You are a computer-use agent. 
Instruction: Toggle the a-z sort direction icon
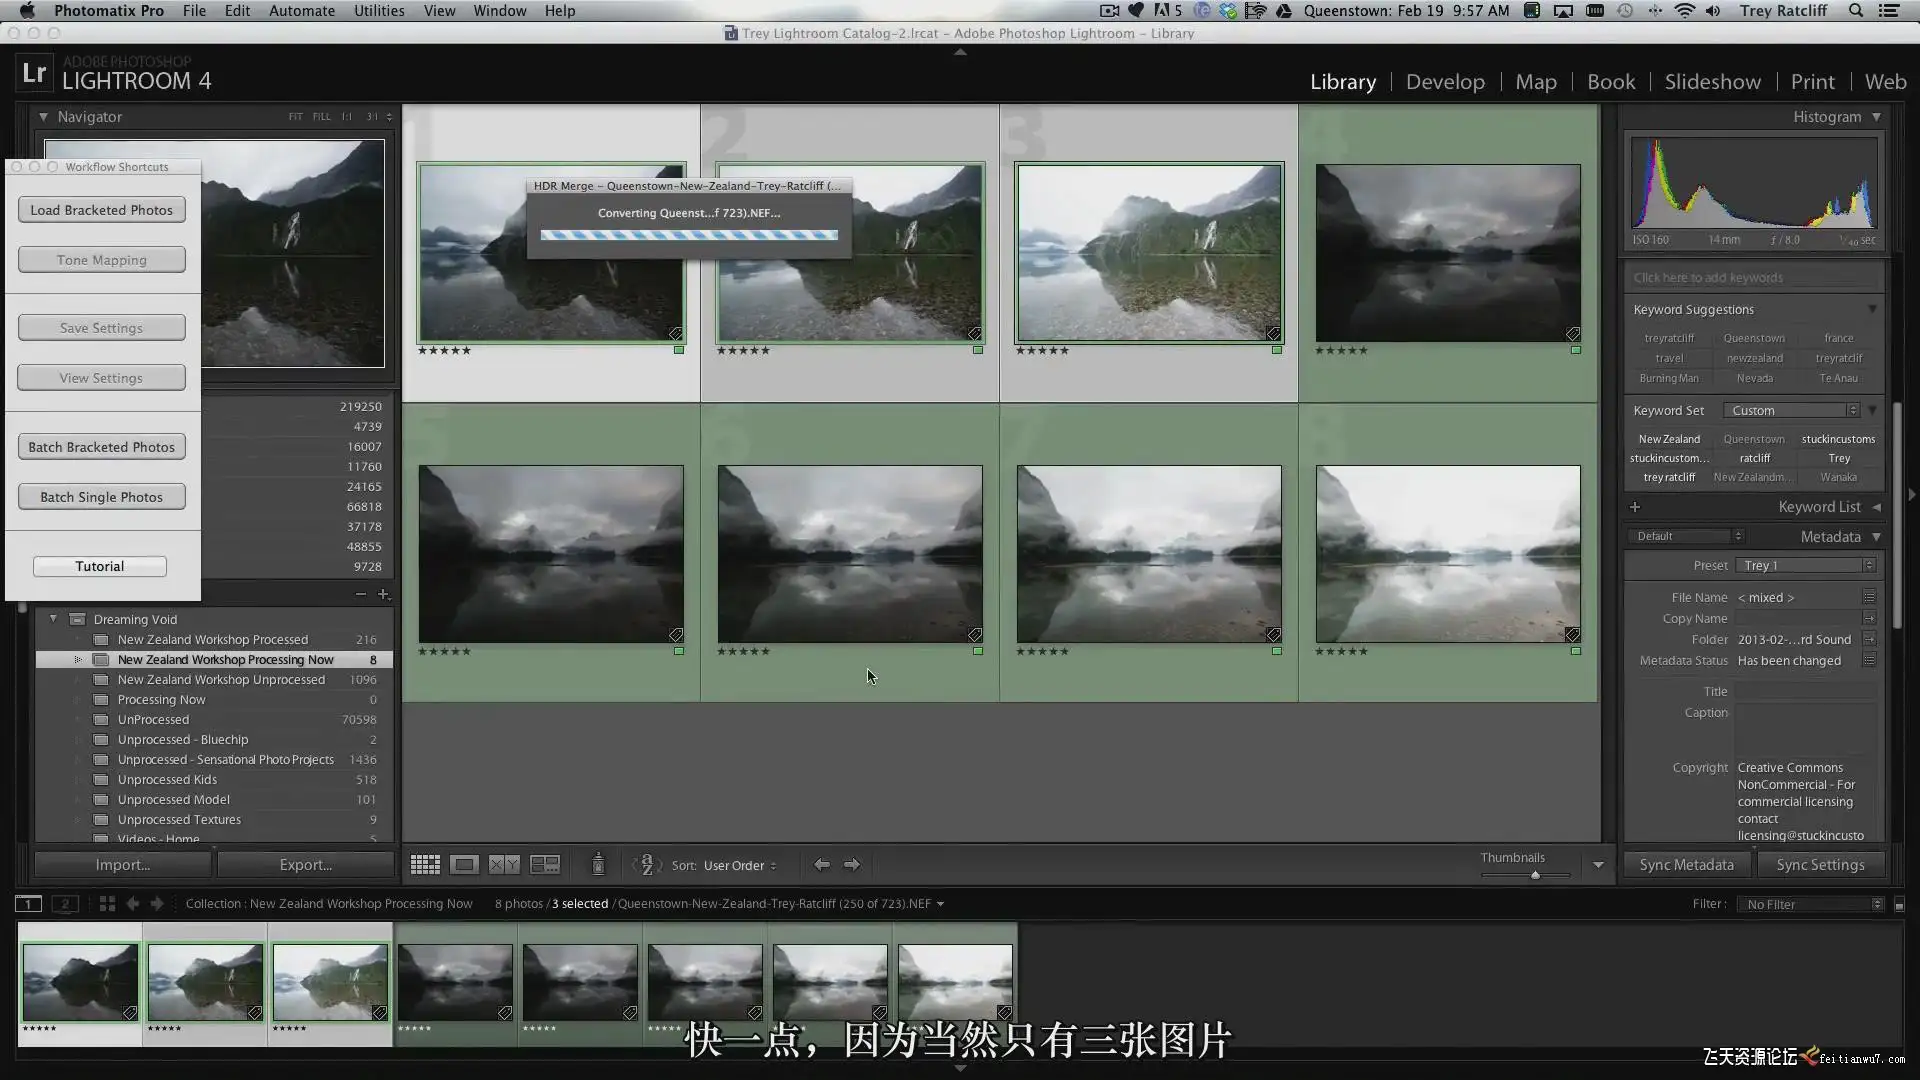pos(647,865)
